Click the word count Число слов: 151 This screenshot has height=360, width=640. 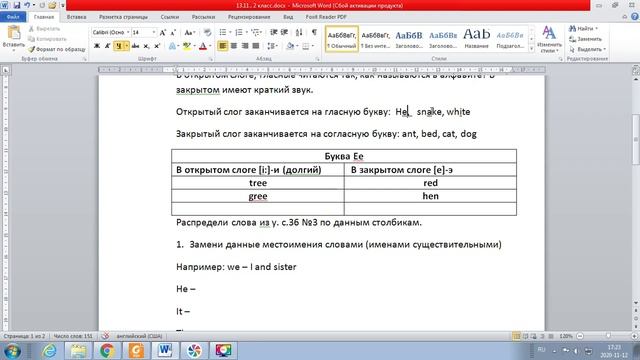click(x=73, y=336)
